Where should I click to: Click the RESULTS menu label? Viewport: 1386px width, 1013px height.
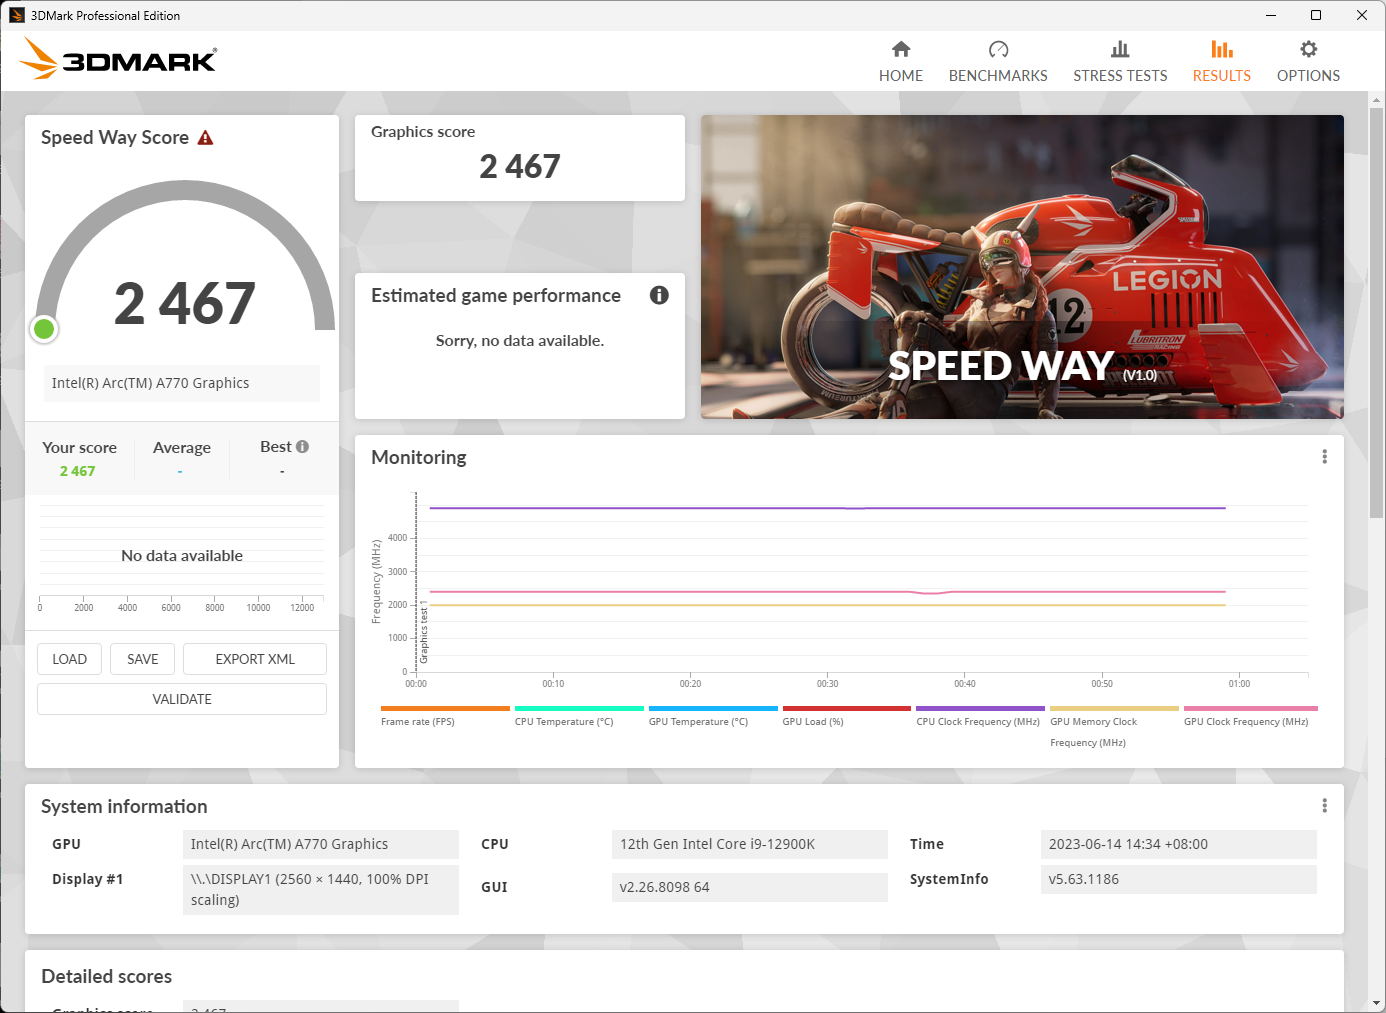[x=1222, y=76]
